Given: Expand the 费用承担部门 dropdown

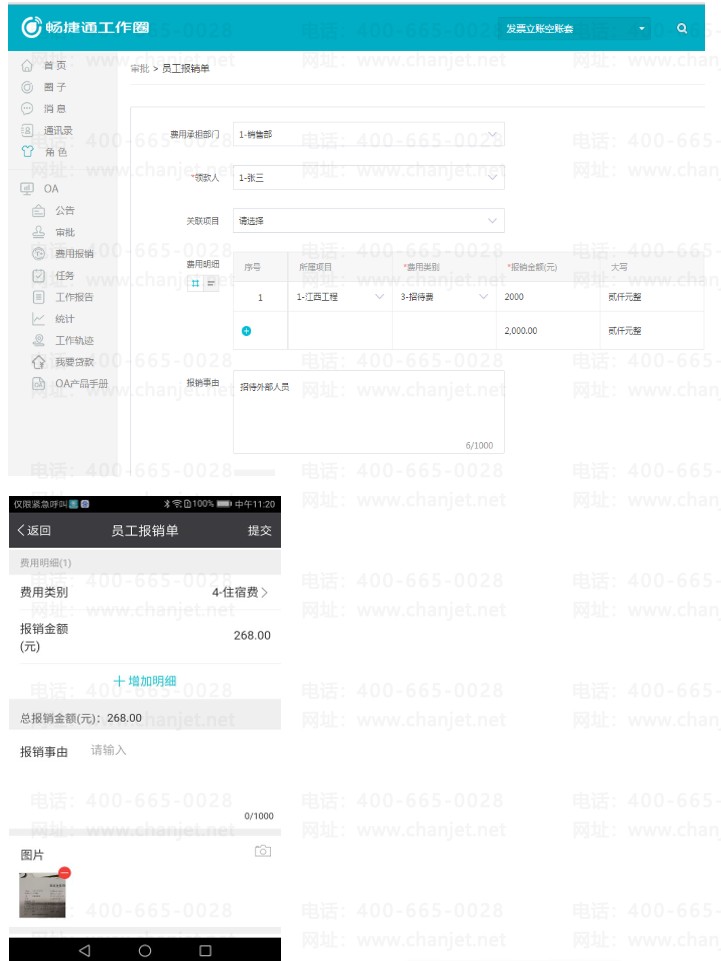Looking at the screenshot, I should pyautogui.click(x=368, y=134).
